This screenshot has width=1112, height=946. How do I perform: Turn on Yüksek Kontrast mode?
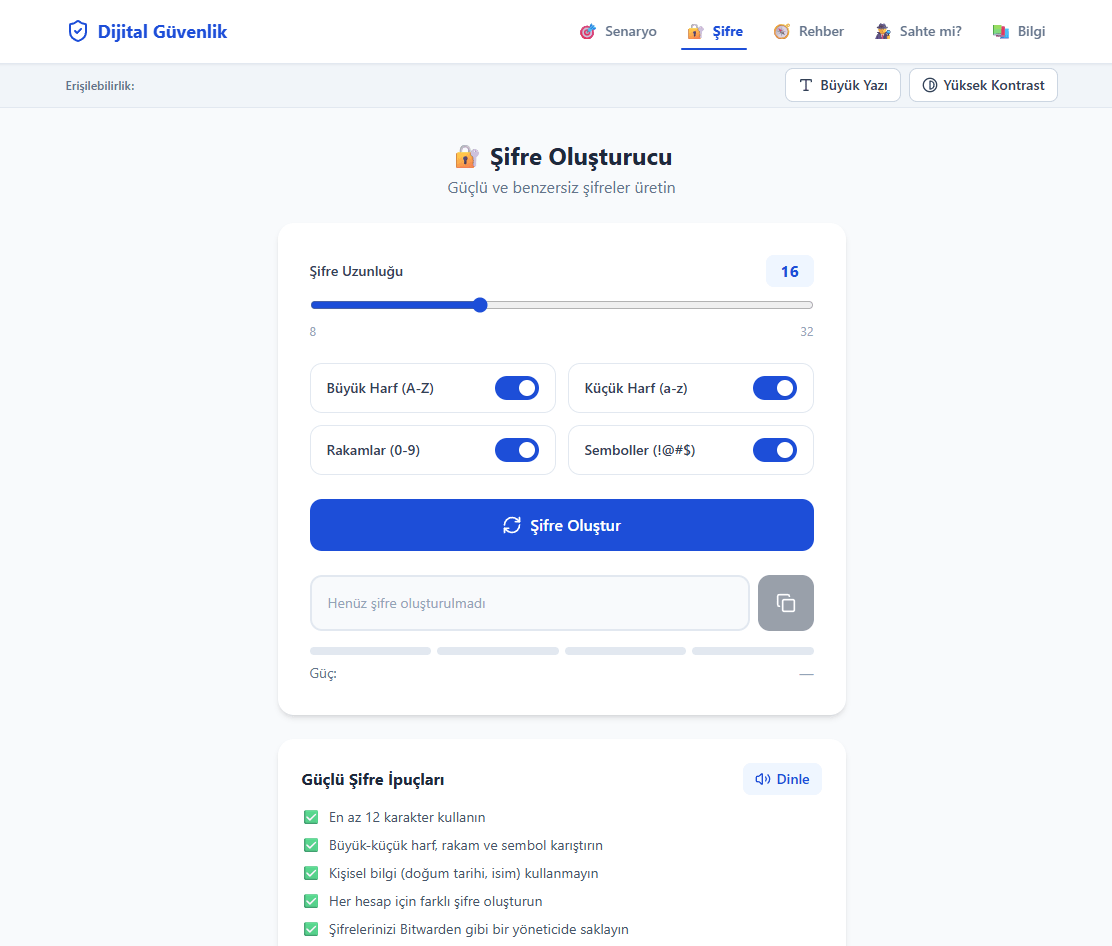(983, 85)
